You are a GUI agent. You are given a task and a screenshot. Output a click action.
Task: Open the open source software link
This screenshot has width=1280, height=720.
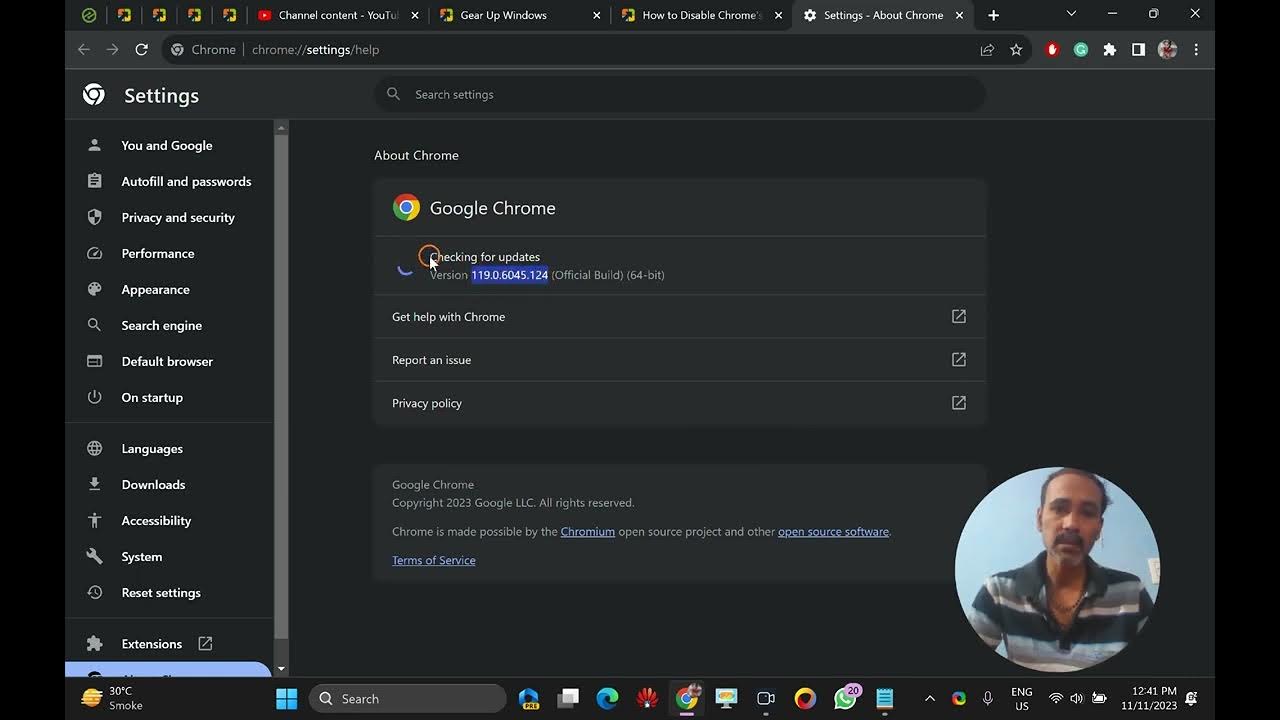[833, 531]
